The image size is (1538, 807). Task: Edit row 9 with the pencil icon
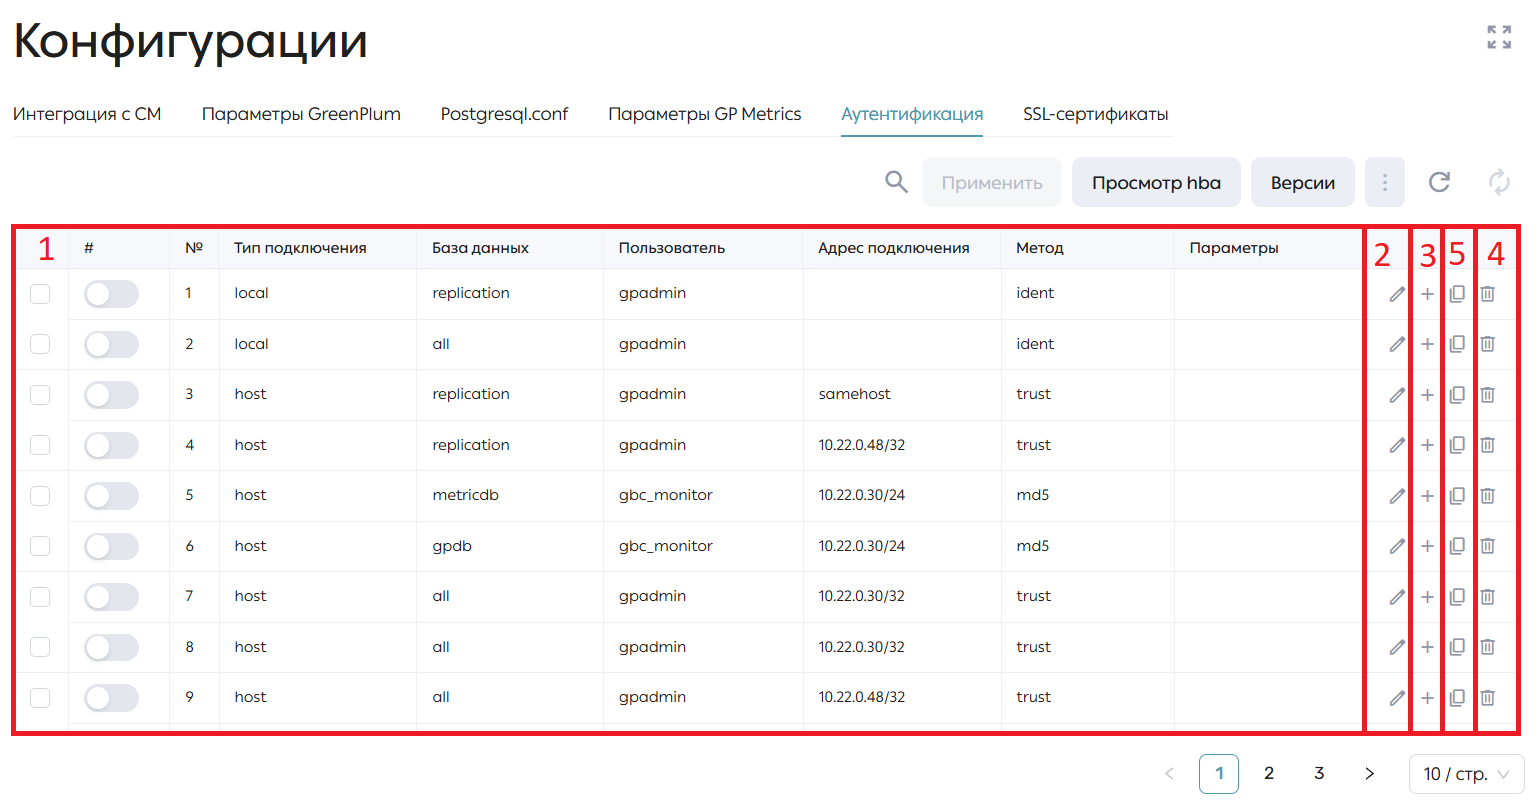pyautogui.click(x=1397, y=698)
